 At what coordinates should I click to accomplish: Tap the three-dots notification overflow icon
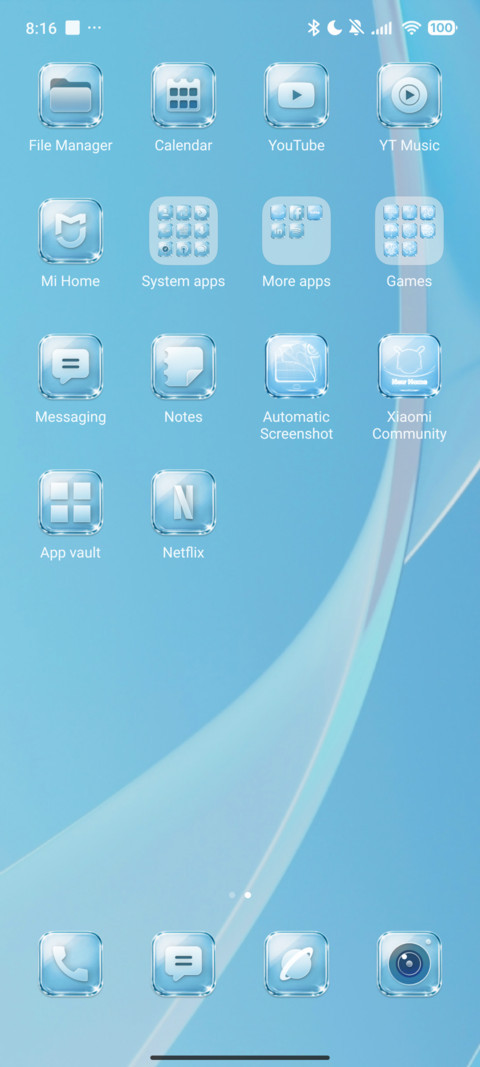tap(95, 28)
